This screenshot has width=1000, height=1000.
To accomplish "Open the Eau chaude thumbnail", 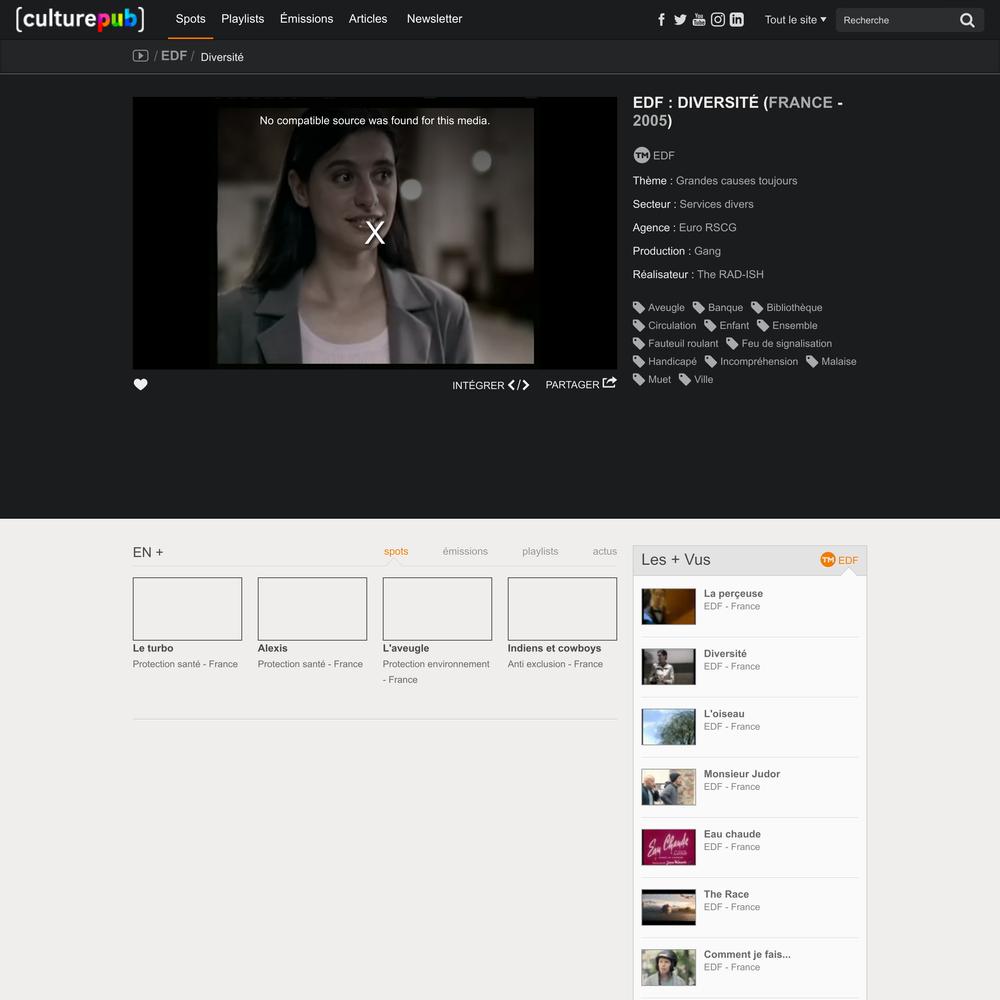I will (668, 847).
